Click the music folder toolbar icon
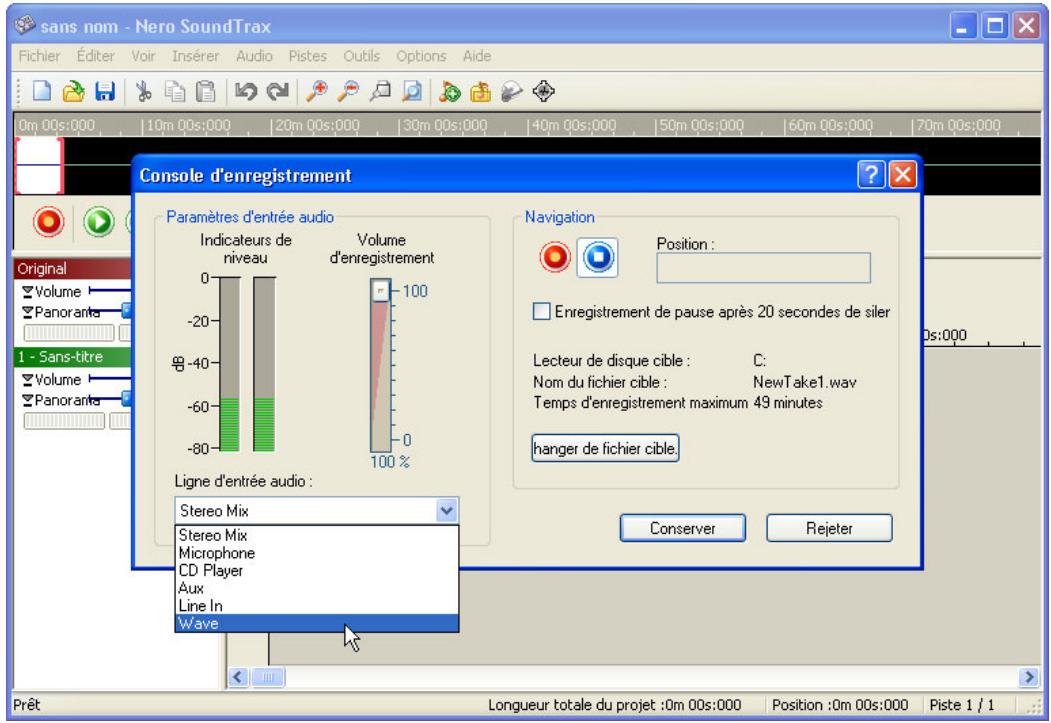The image size is (1051, 723). pos(480,91)
